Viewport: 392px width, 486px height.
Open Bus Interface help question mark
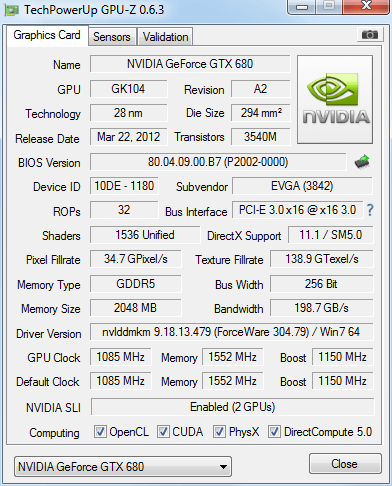point(370,210)
